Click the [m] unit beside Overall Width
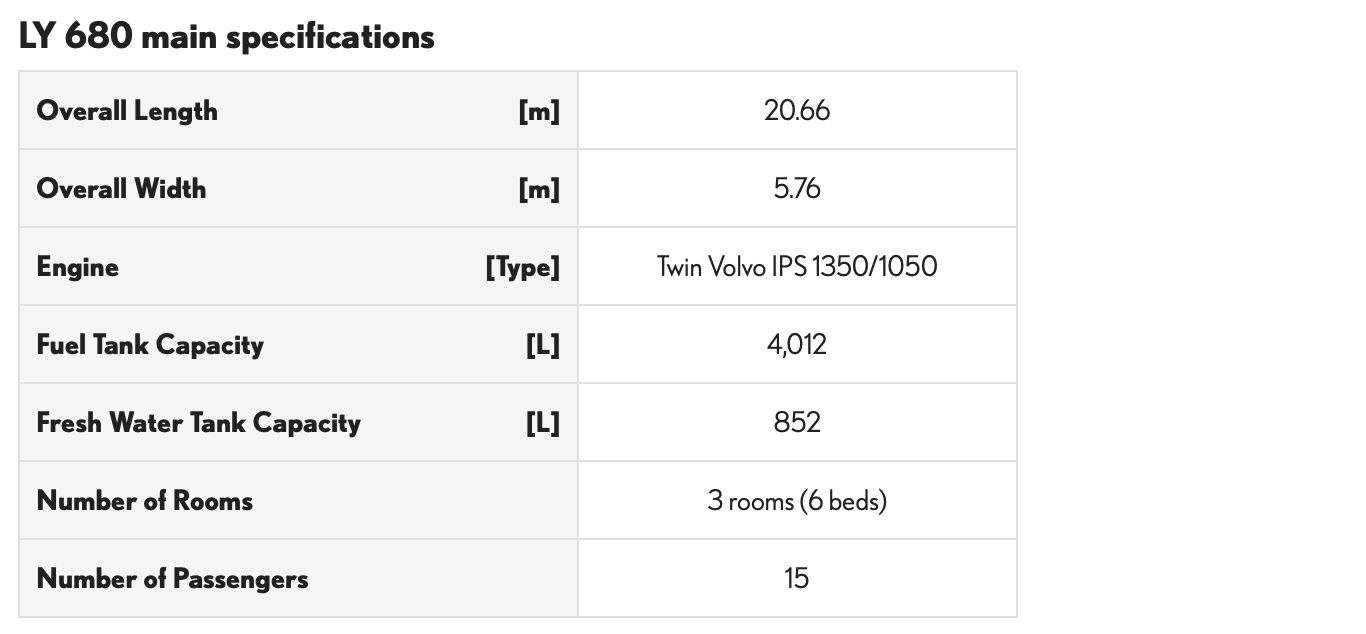The image size is (1366, 634). coord(539,189)
